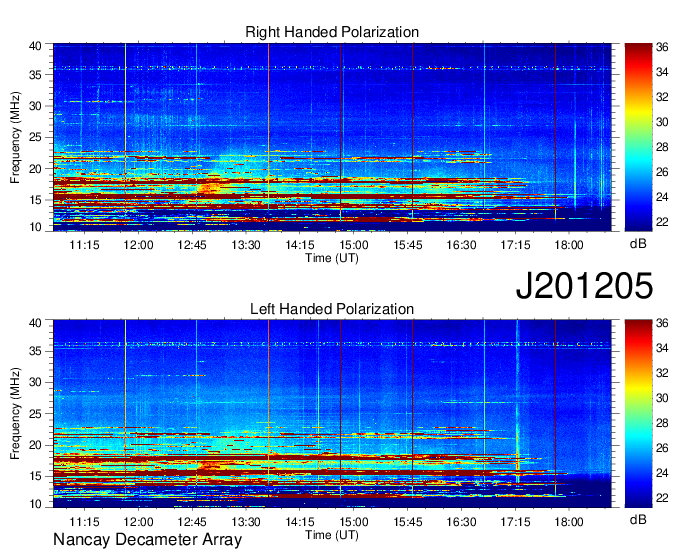The image size is (680, 552).
Task: Click "36" on Left Handed color bar scale
Action: click(662, 323)
